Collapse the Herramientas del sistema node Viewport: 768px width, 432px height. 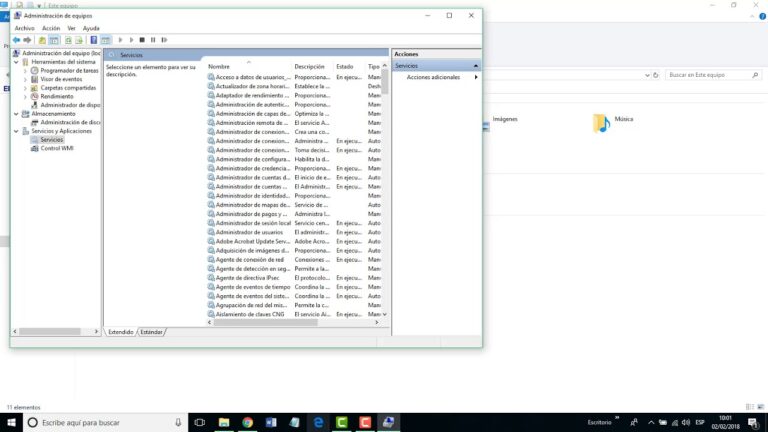[16, 62]
